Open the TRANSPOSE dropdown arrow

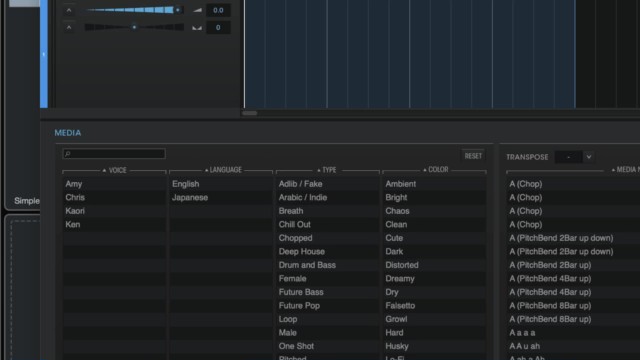[589, 157]
